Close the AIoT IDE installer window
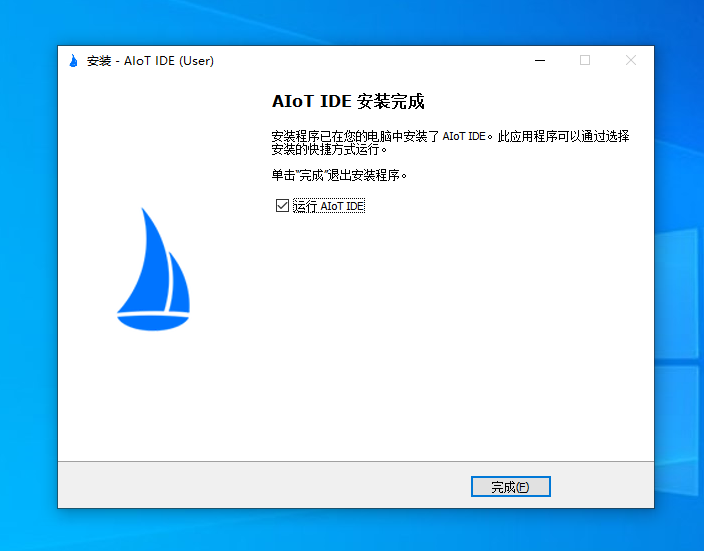Viewport: 704px width, 551px height. pos(631,60)
